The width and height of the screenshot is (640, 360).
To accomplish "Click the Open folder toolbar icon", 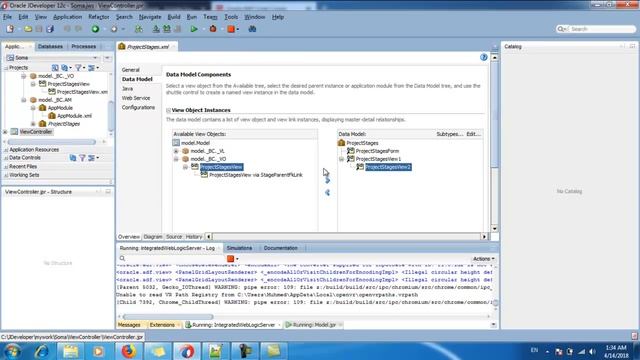I will [x=28, y=29].
